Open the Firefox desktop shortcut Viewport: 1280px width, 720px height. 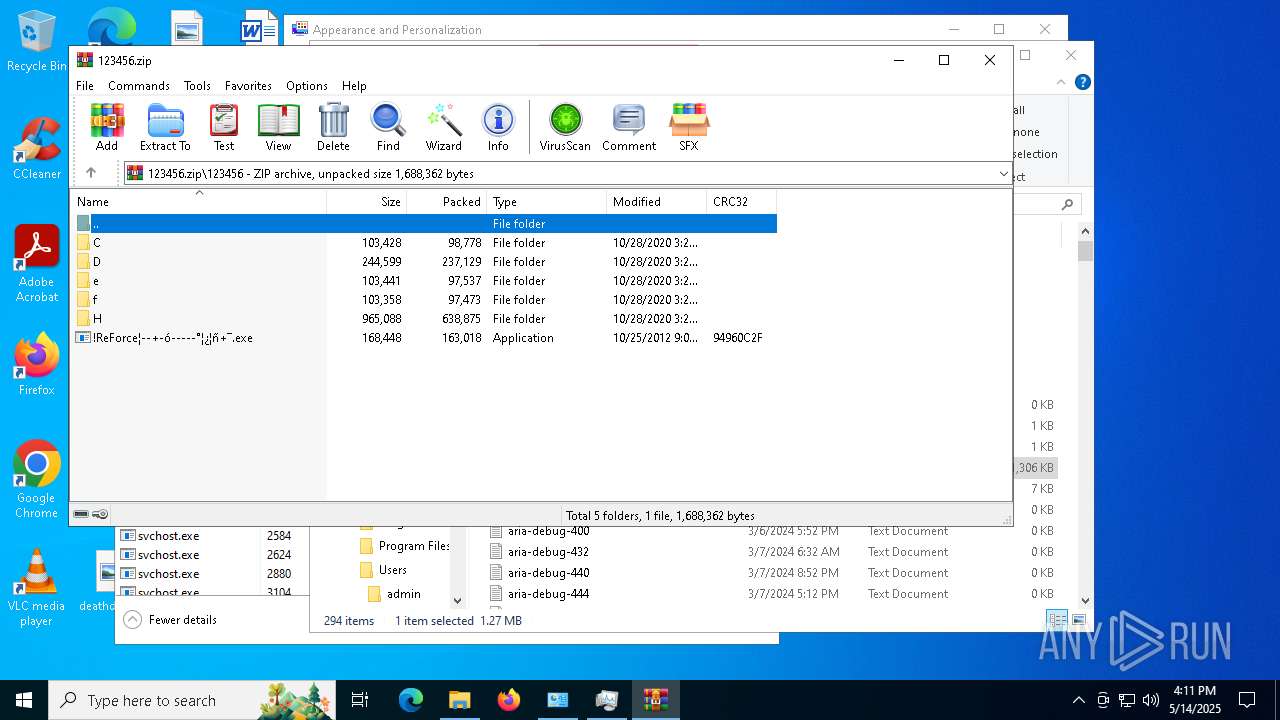(x=37, y=364)
